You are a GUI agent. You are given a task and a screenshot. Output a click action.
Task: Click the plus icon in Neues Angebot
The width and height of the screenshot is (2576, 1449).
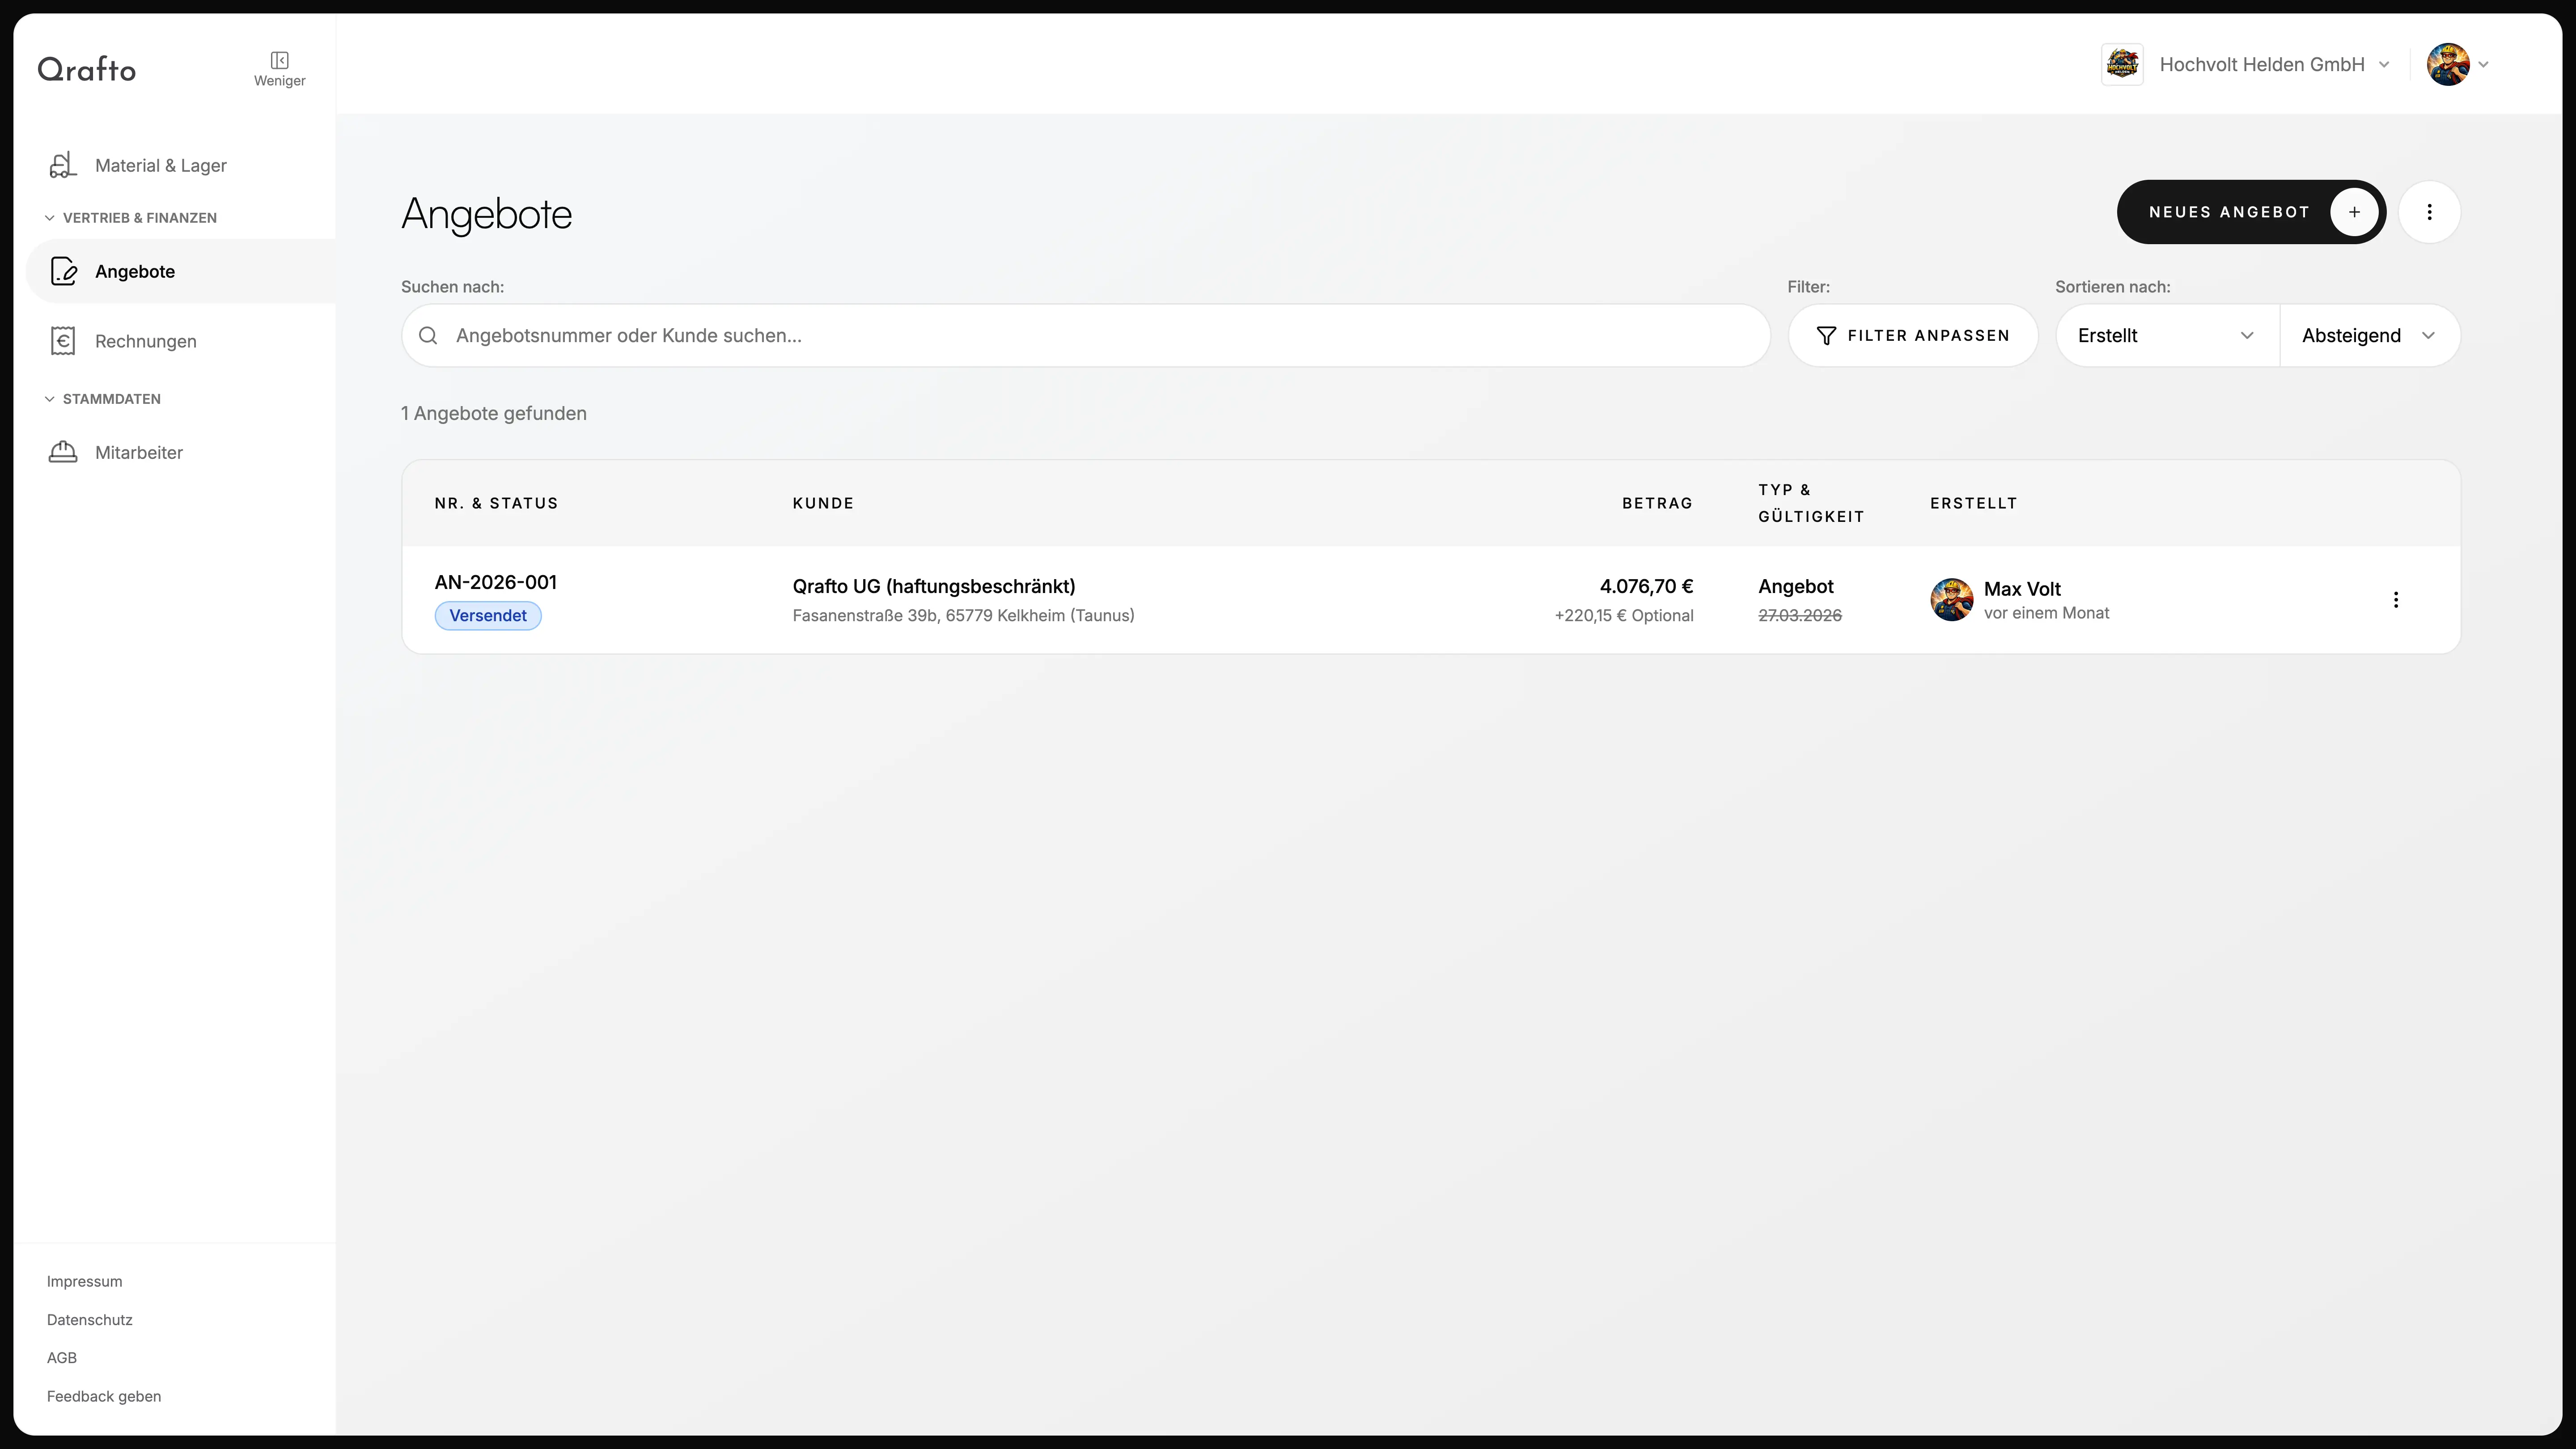2354,212
